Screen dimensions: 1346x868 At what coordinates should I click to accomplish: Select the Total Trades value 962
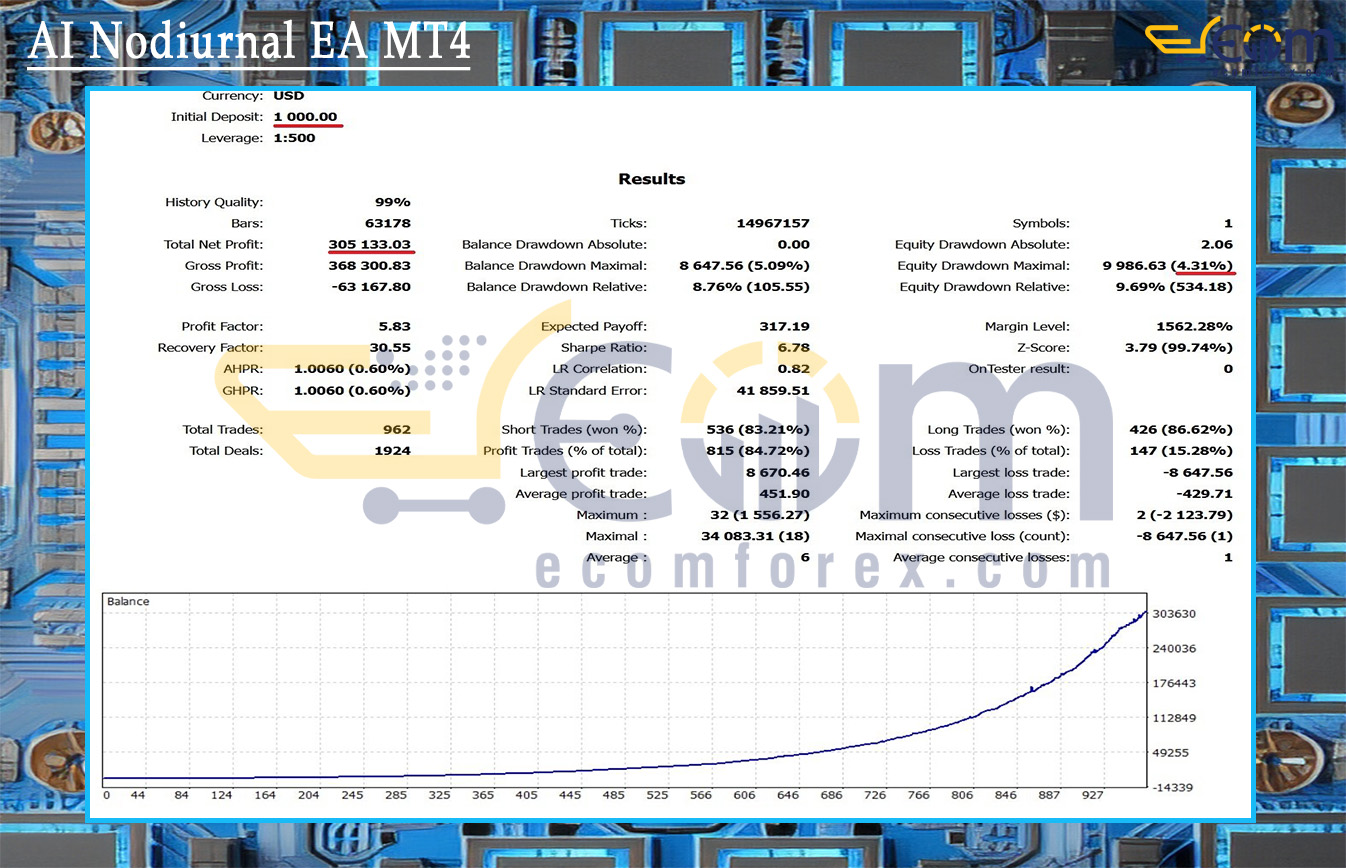point(396,429)
